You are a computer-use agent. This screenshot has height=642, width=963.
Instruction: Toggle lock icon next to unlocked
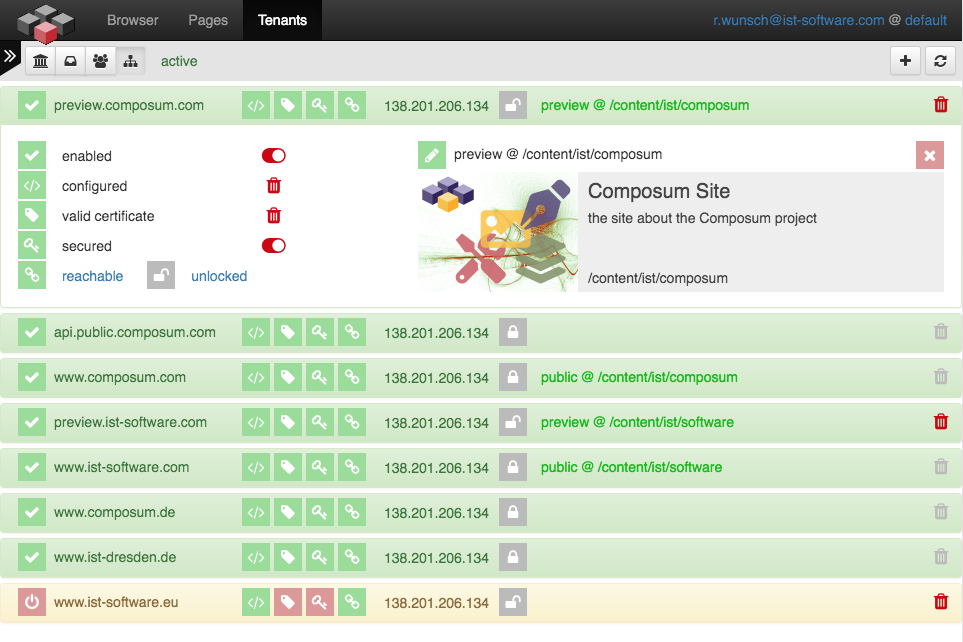[x=161, y=276]
